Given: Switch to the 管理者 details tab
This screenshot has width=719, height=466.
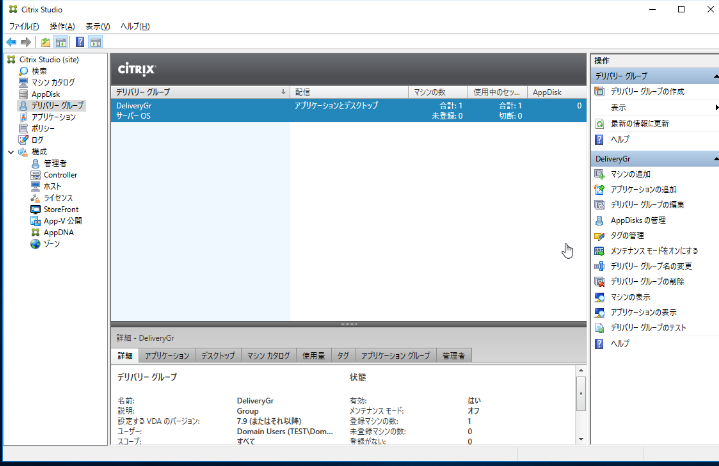Looking at the screenshot, I should click(x=454, y=355).
